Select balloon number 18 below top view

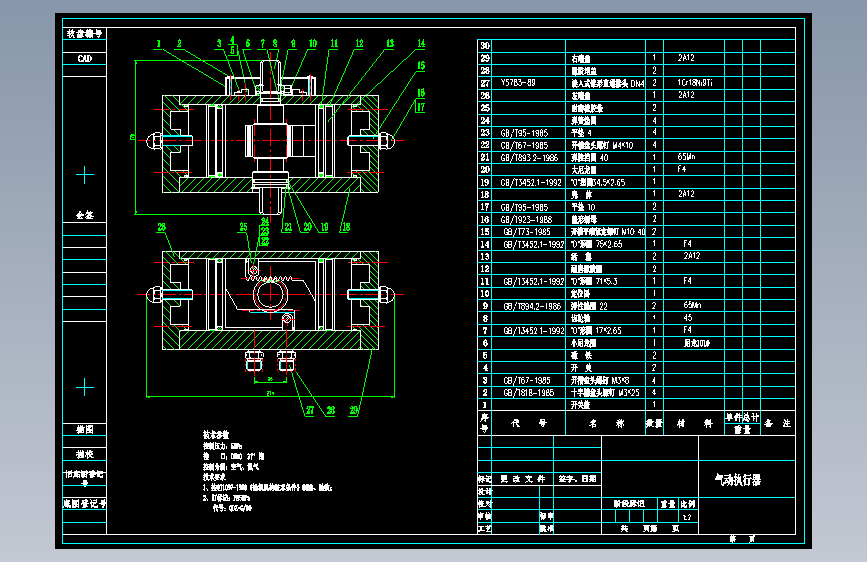(346, 227)
